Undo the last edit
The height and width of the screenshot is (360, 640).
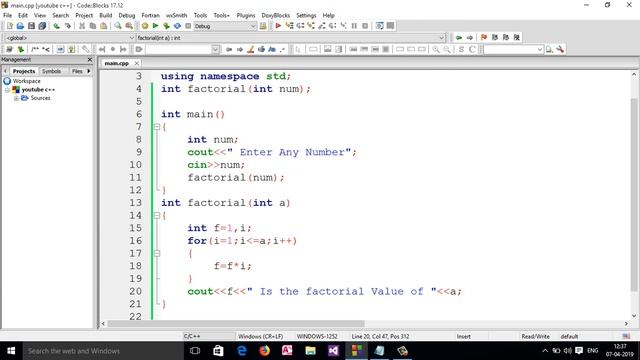tap(57, 26)
